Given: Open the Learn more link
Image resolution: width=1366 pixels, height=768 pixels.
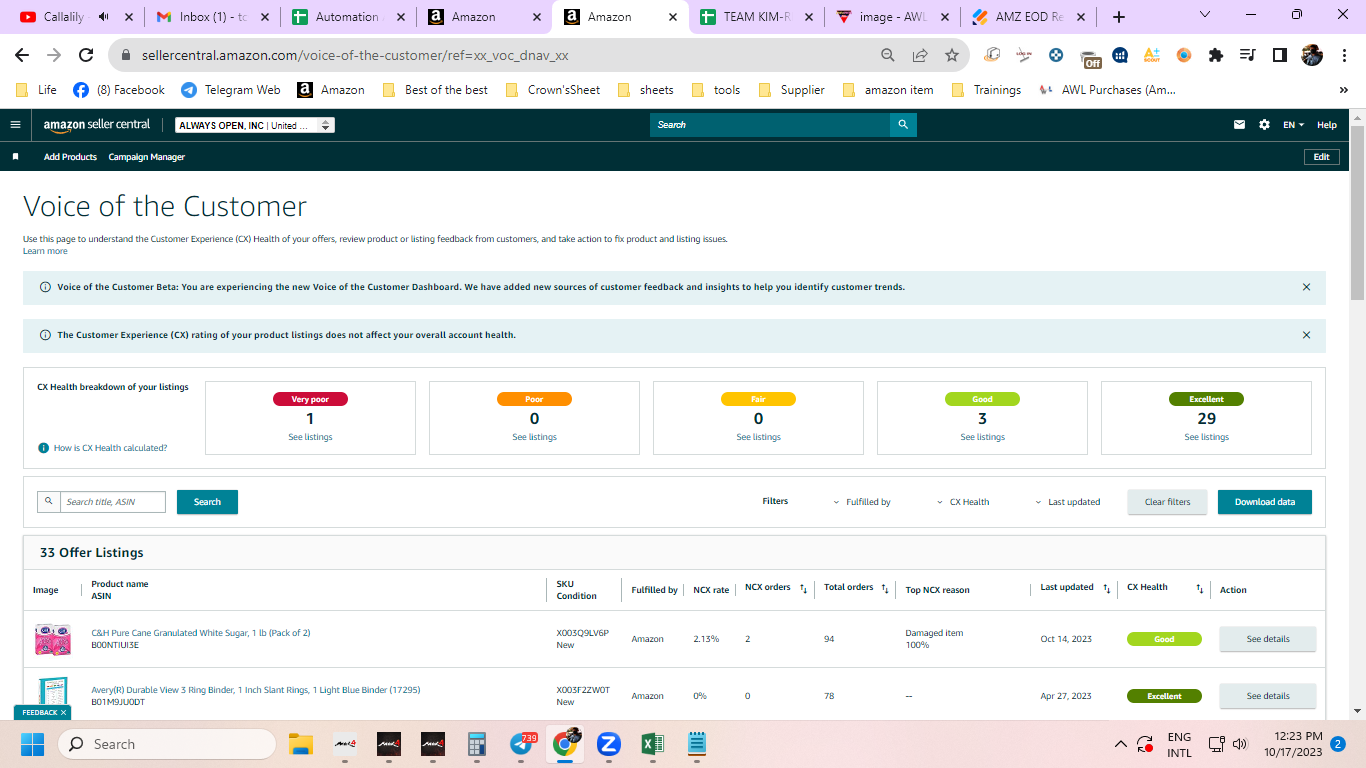Looking at the screenshot, I should point(45,251).
